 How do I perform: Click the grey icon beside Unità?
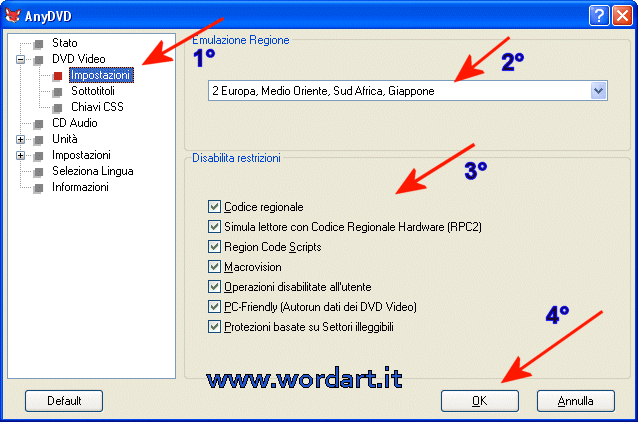click(x=39, y=140)
